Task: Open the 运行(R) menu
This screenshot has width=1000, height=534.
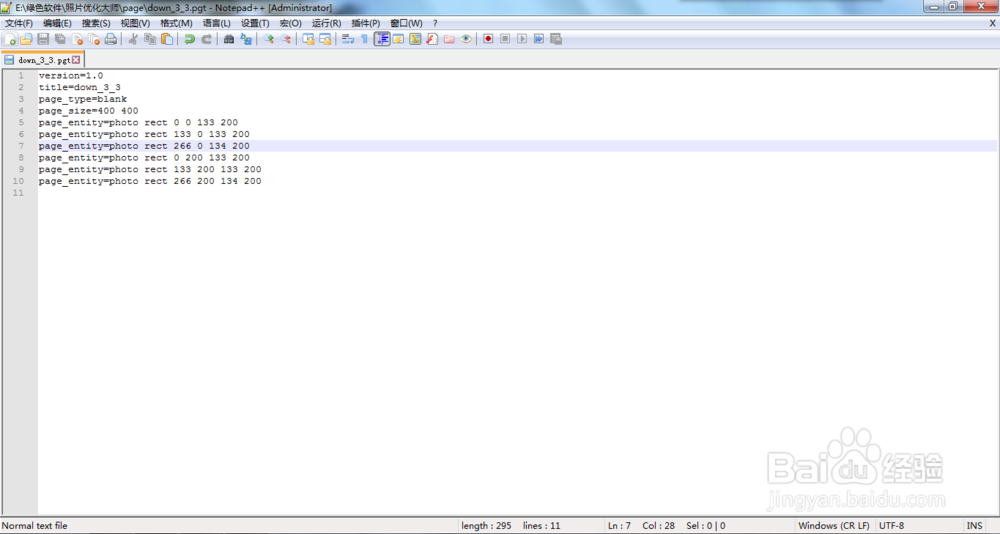Action: pyautogui.click(x=327, y=23)
